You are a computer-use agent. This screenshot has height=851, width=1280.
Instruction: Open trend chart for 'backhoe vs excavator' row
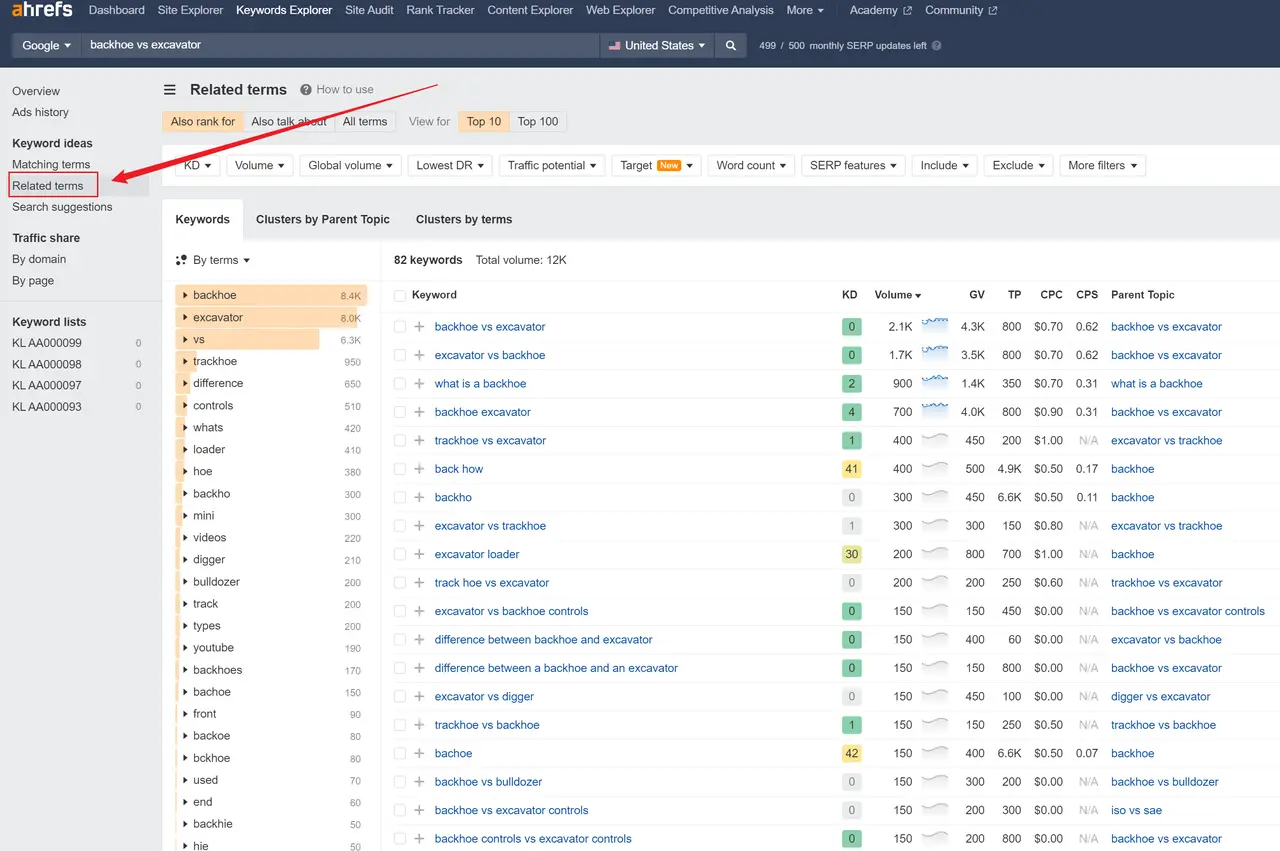click(x=935, y=325)
